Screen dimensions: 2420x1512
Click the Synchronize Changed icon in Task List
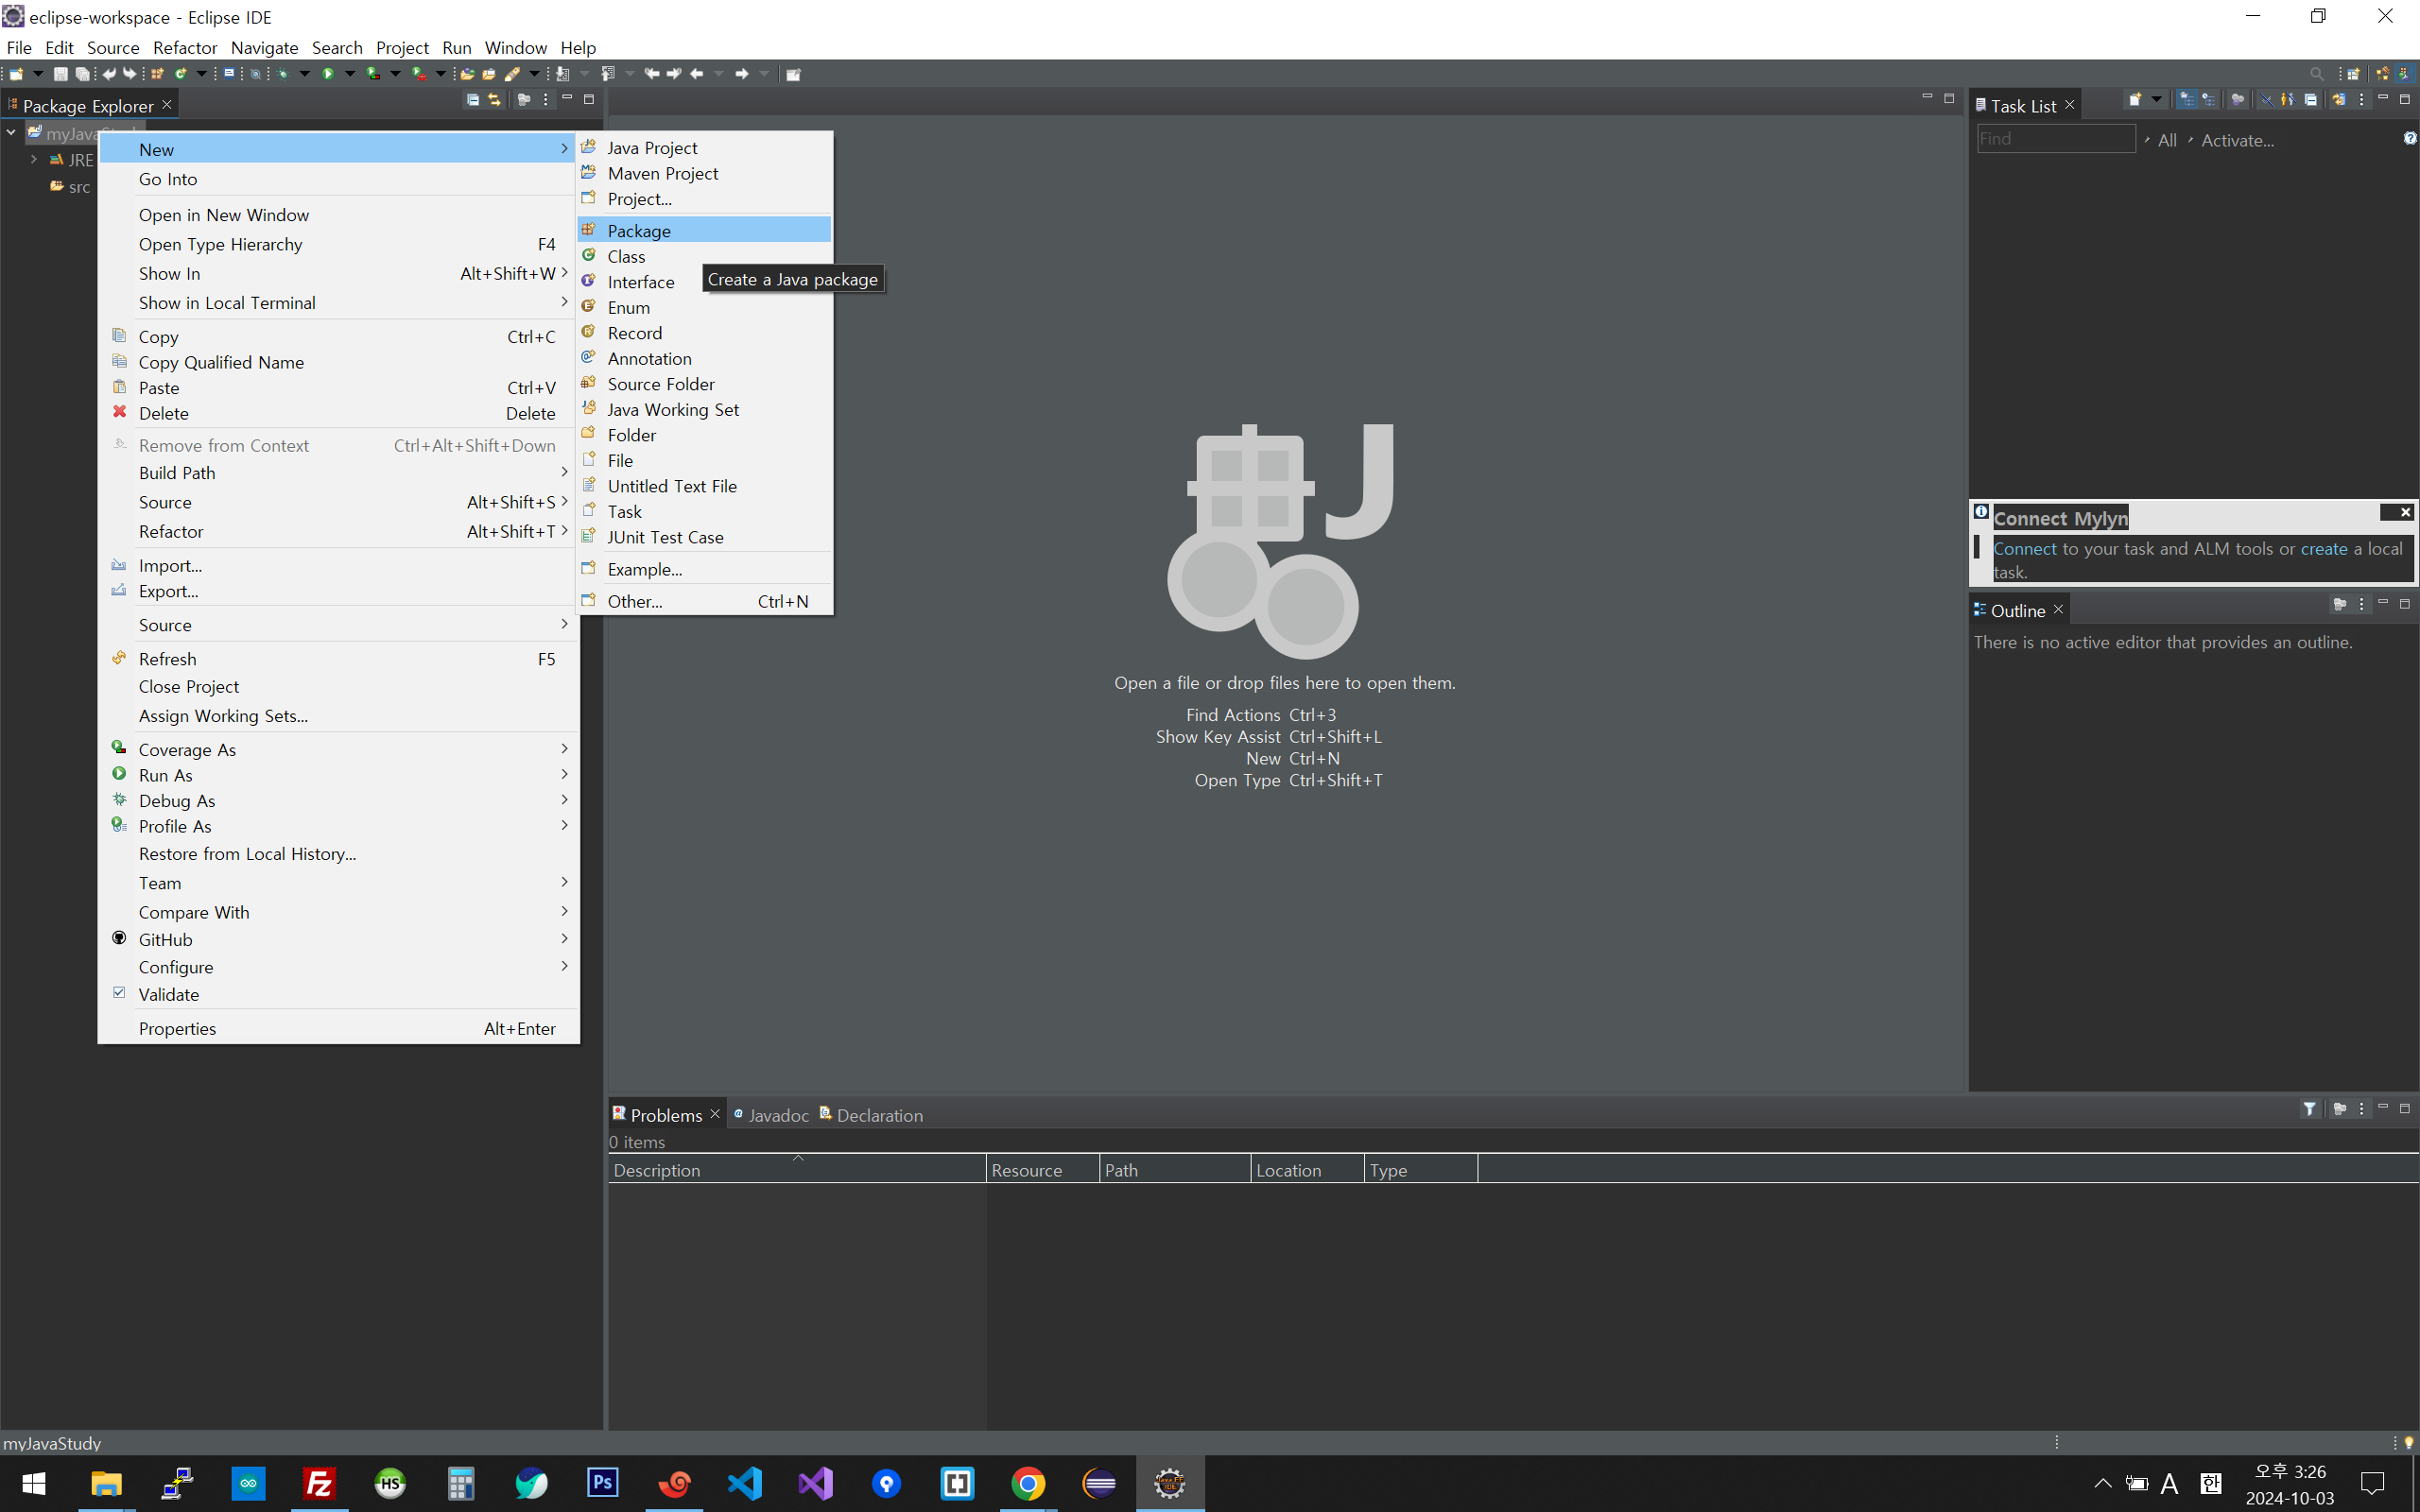(2338, 100)
